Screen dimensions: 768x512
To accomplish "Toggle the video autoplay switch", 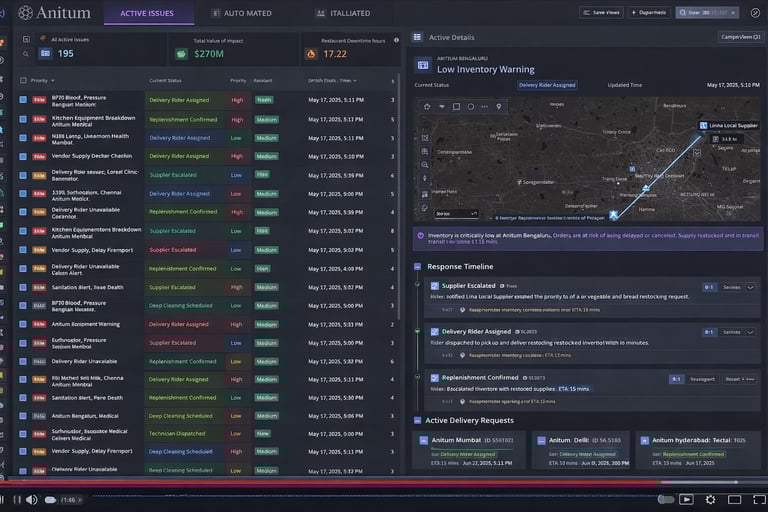I will click(665, 500).
